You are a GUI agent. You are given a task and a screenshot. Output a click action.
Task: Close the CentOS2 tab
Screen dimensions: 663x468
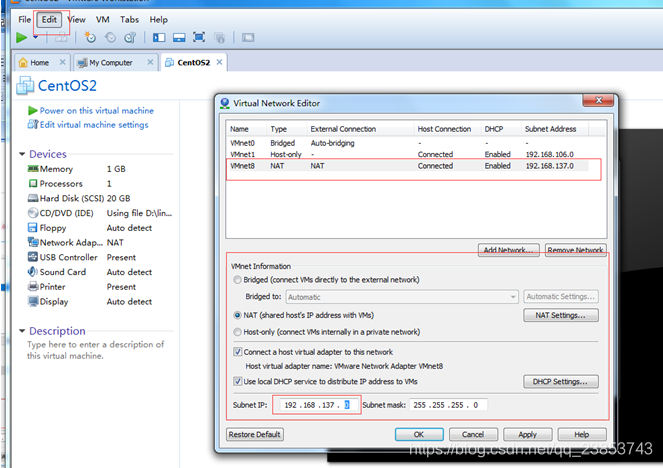click(x=219, y=62)
